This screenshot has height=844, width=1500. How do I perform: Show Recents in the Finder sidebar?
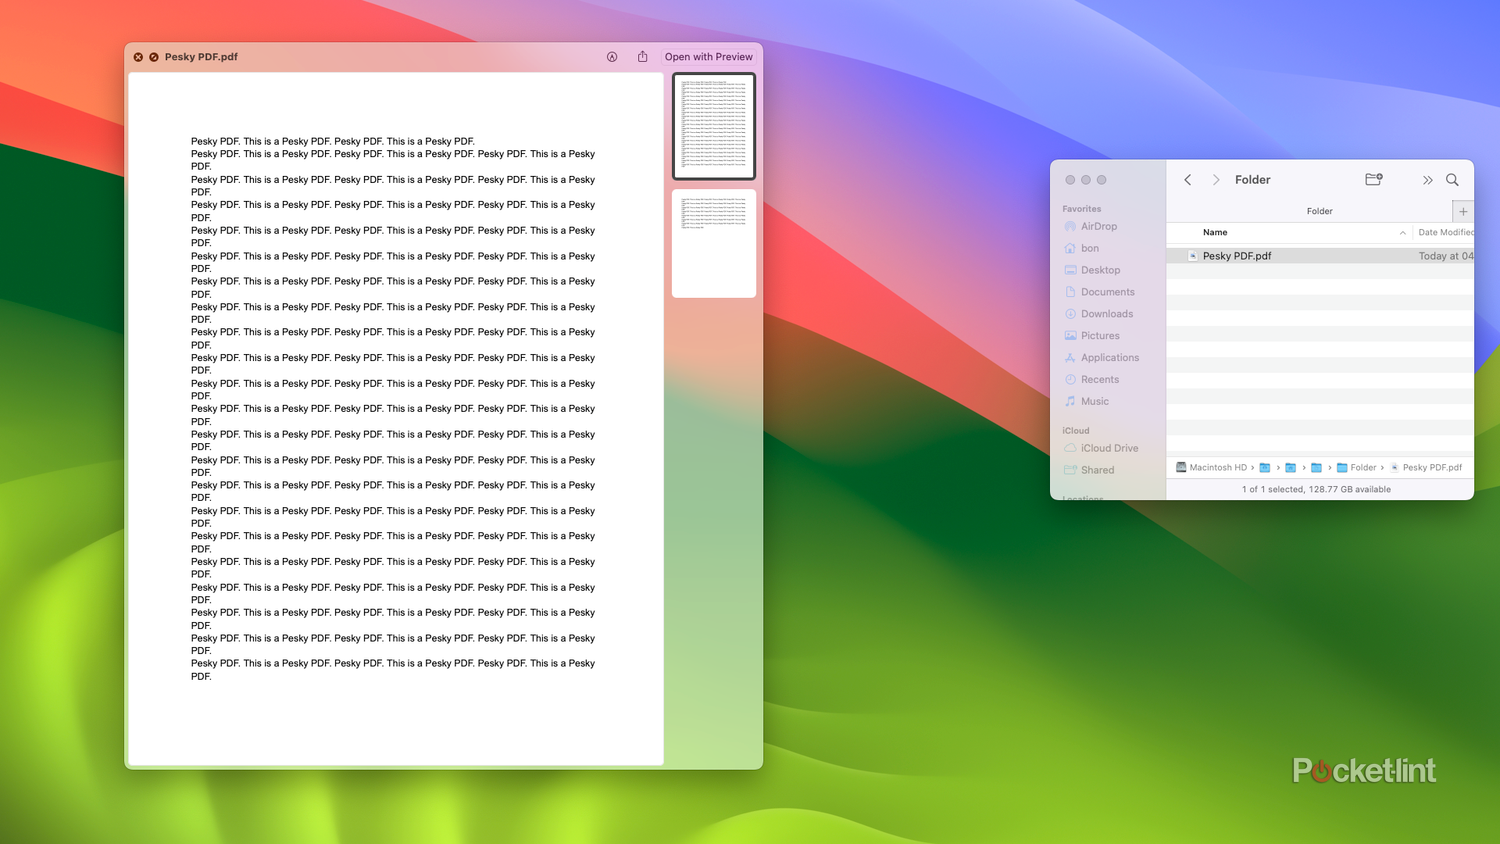1092,380
